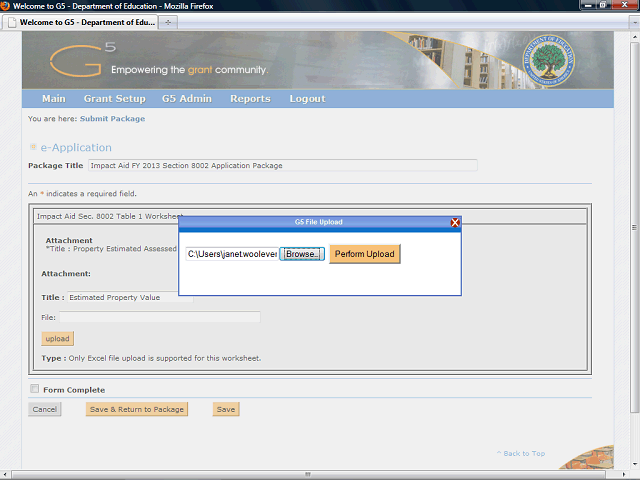Click 'Impact Aid Sec. 8002 Table 1 Worksheet' header
This screenshot has width=640, height=480.
click(110, 216)
